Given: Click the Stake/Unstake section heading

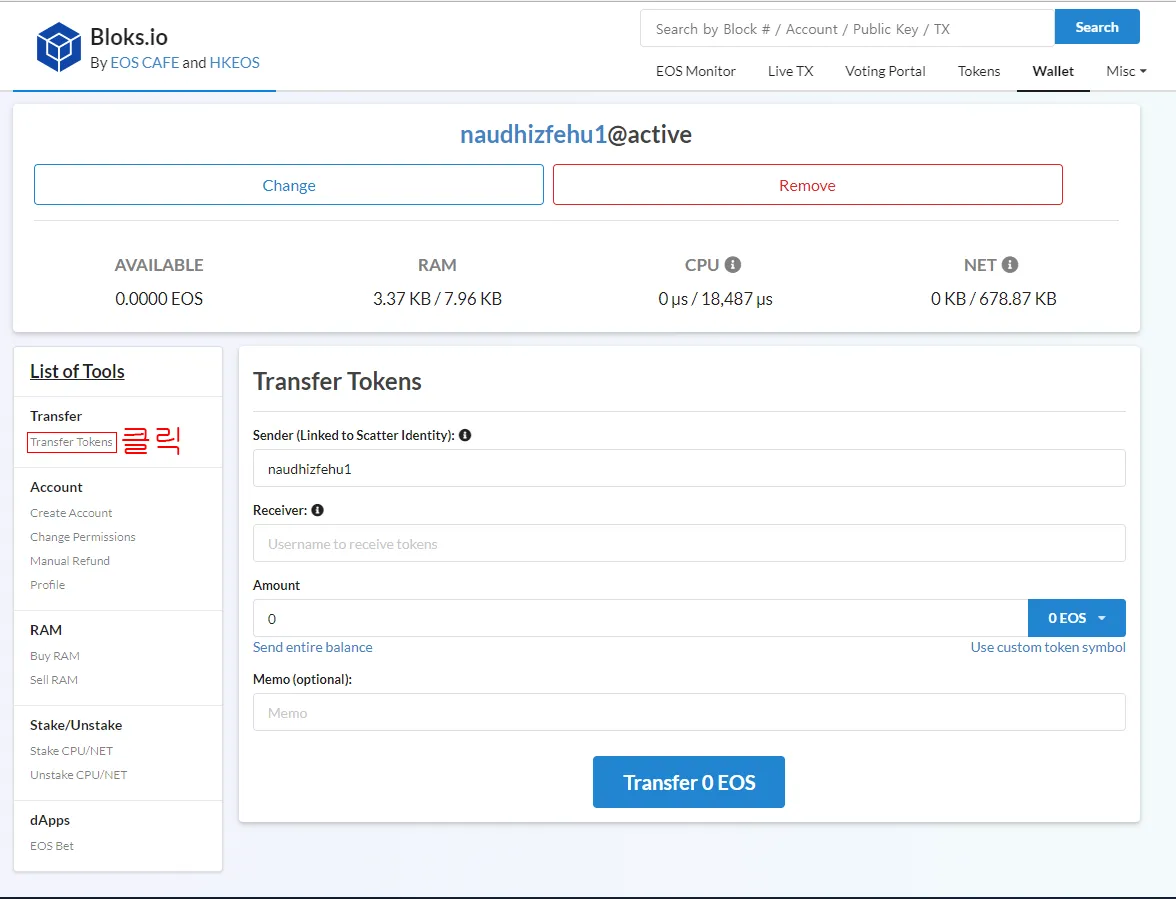Looking at the screenshot, I should tap(76, 725).
